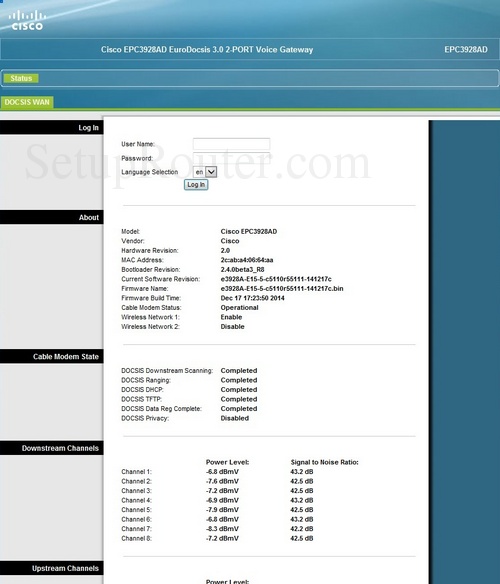Focus the Password field
The height and width of the screenshot is (584, 500).
point(231,158)
